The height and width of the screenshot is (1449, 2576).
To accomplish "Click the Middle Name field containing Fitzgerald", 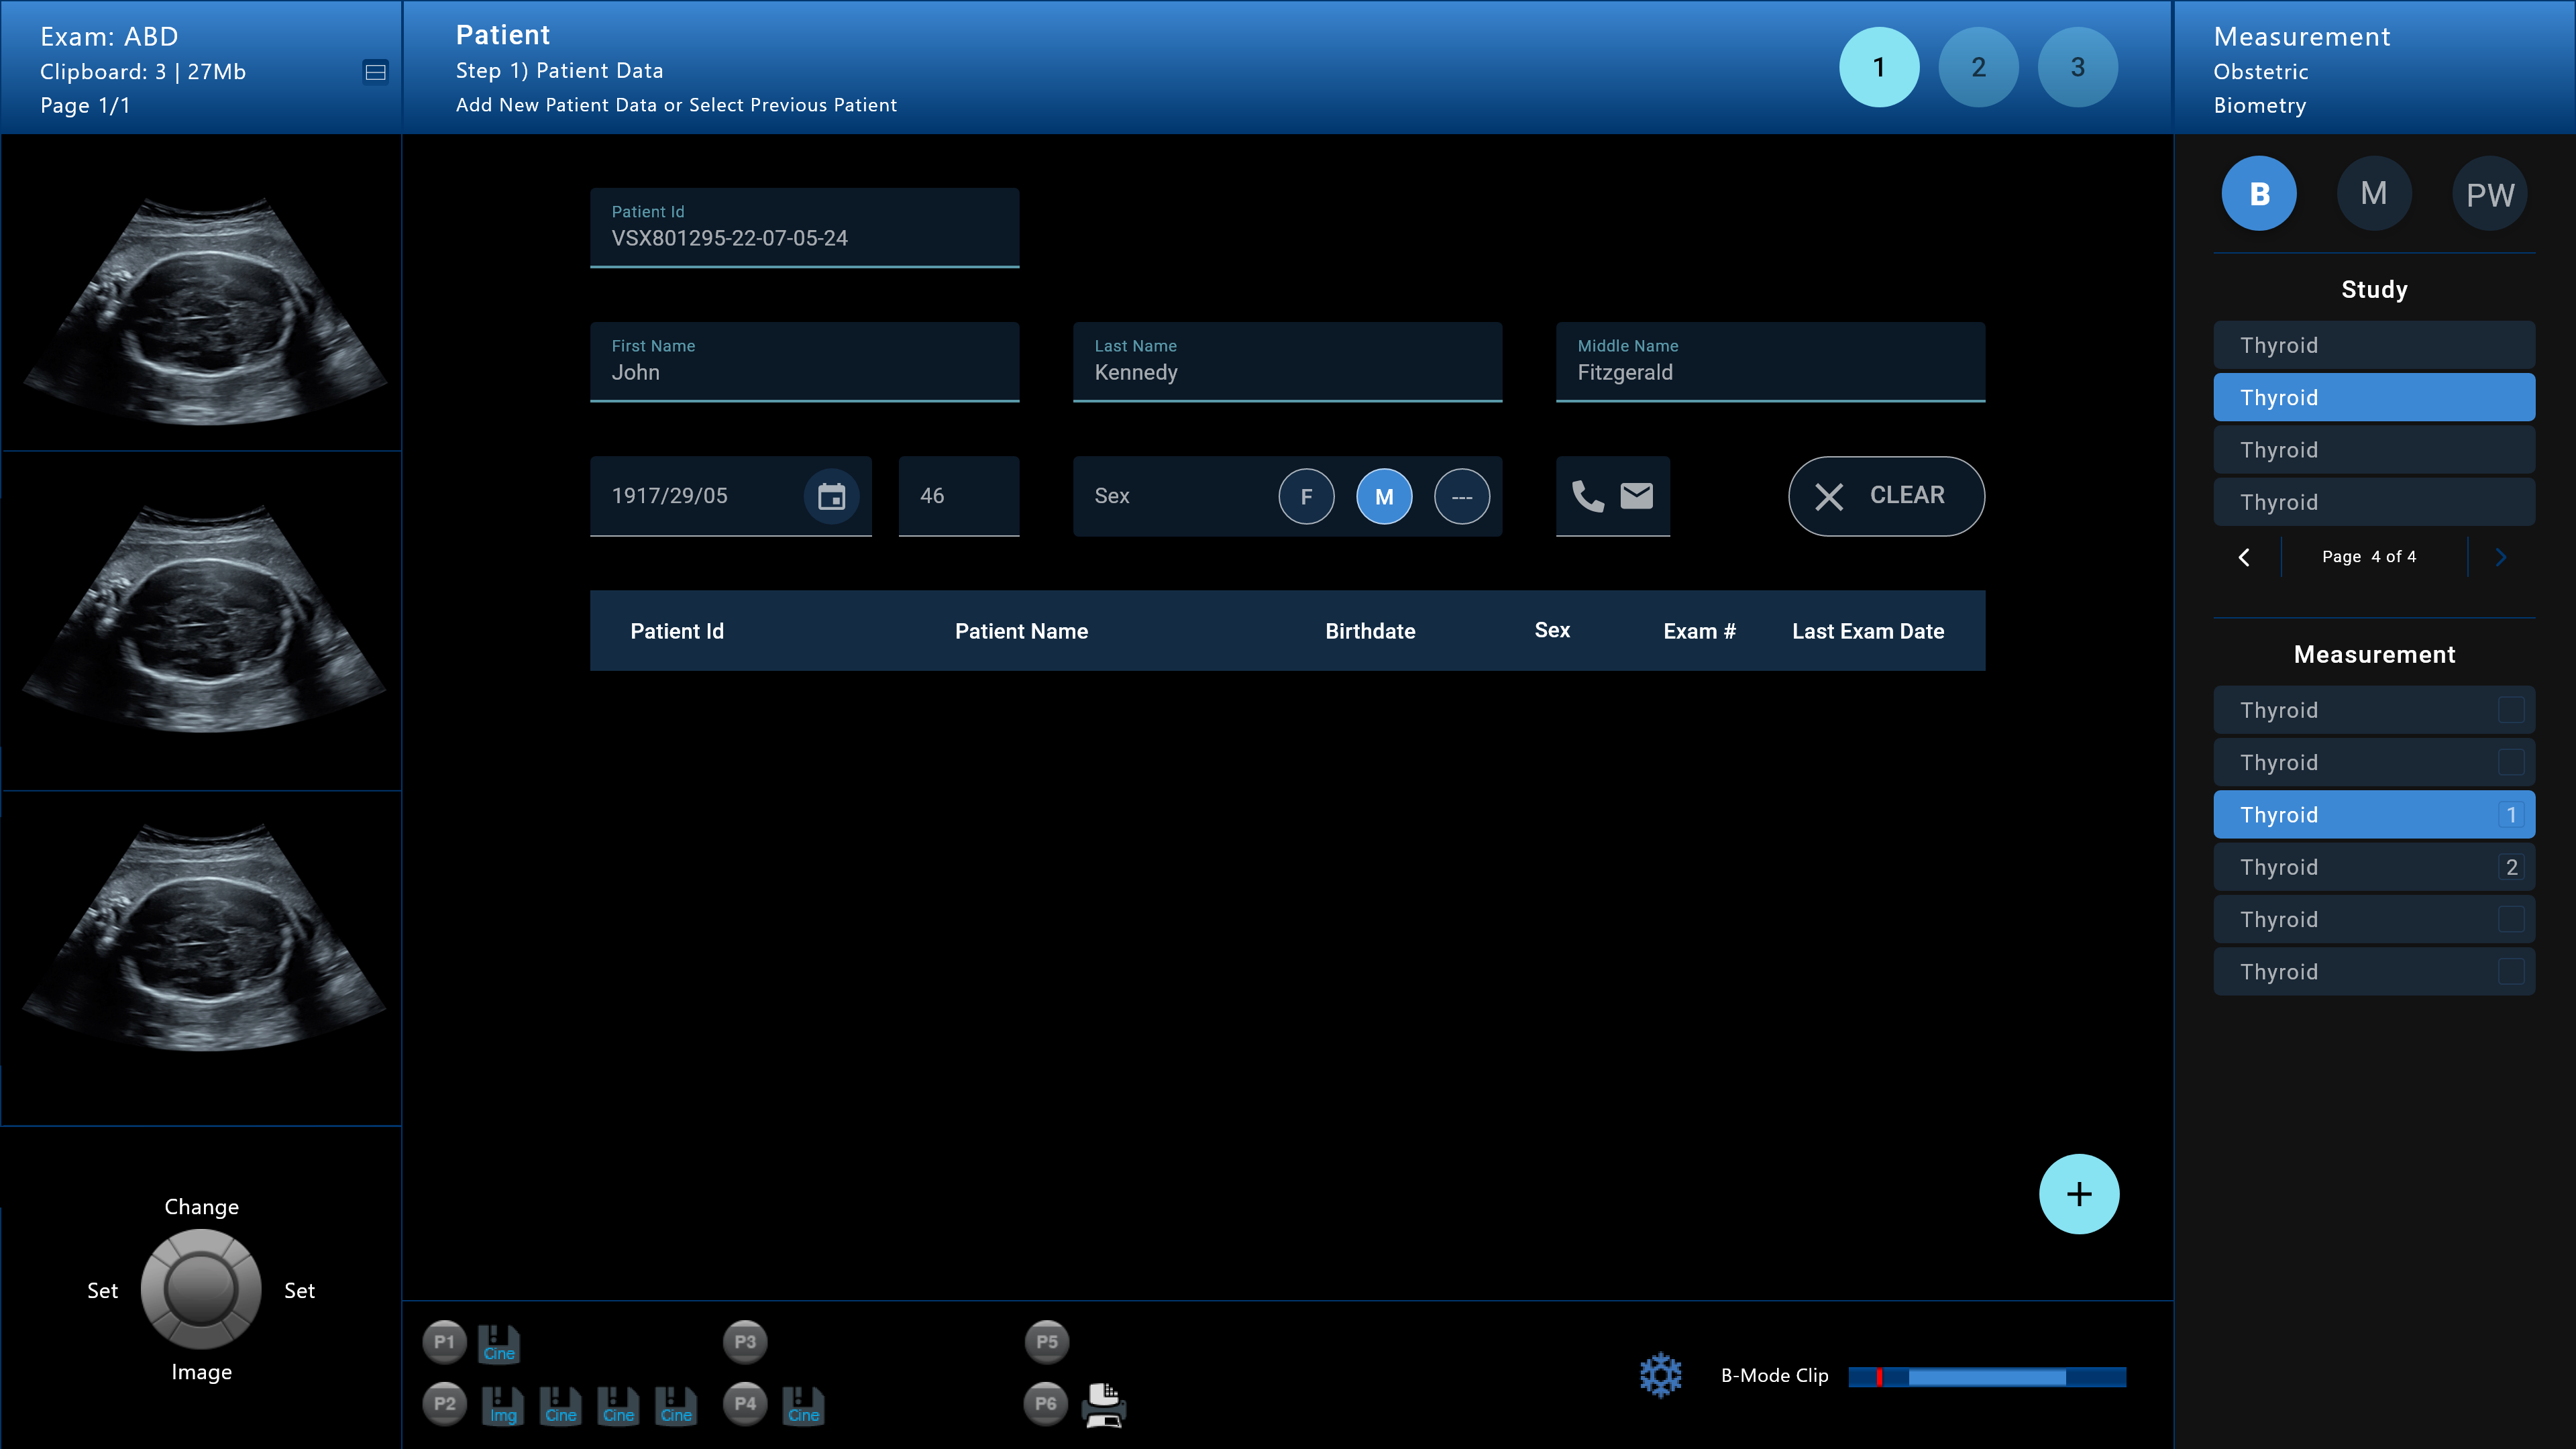I will click(x=1770, y=362).
